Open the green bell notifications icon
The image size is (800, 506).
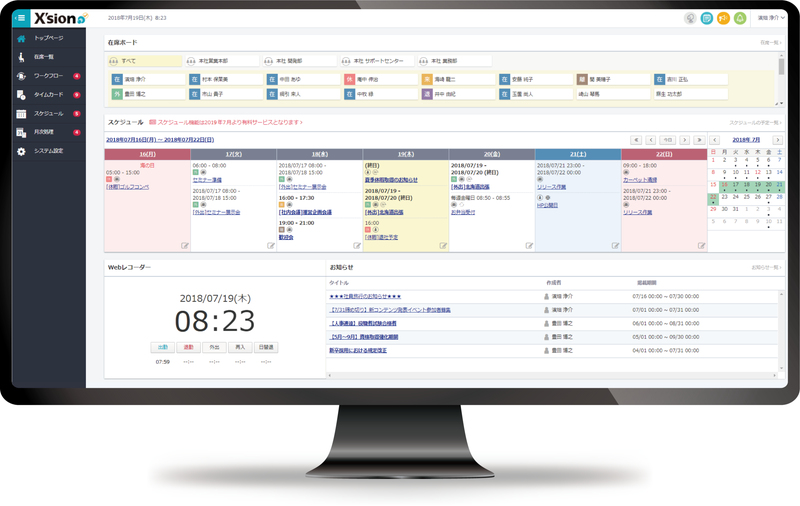[x=740, y=18]
